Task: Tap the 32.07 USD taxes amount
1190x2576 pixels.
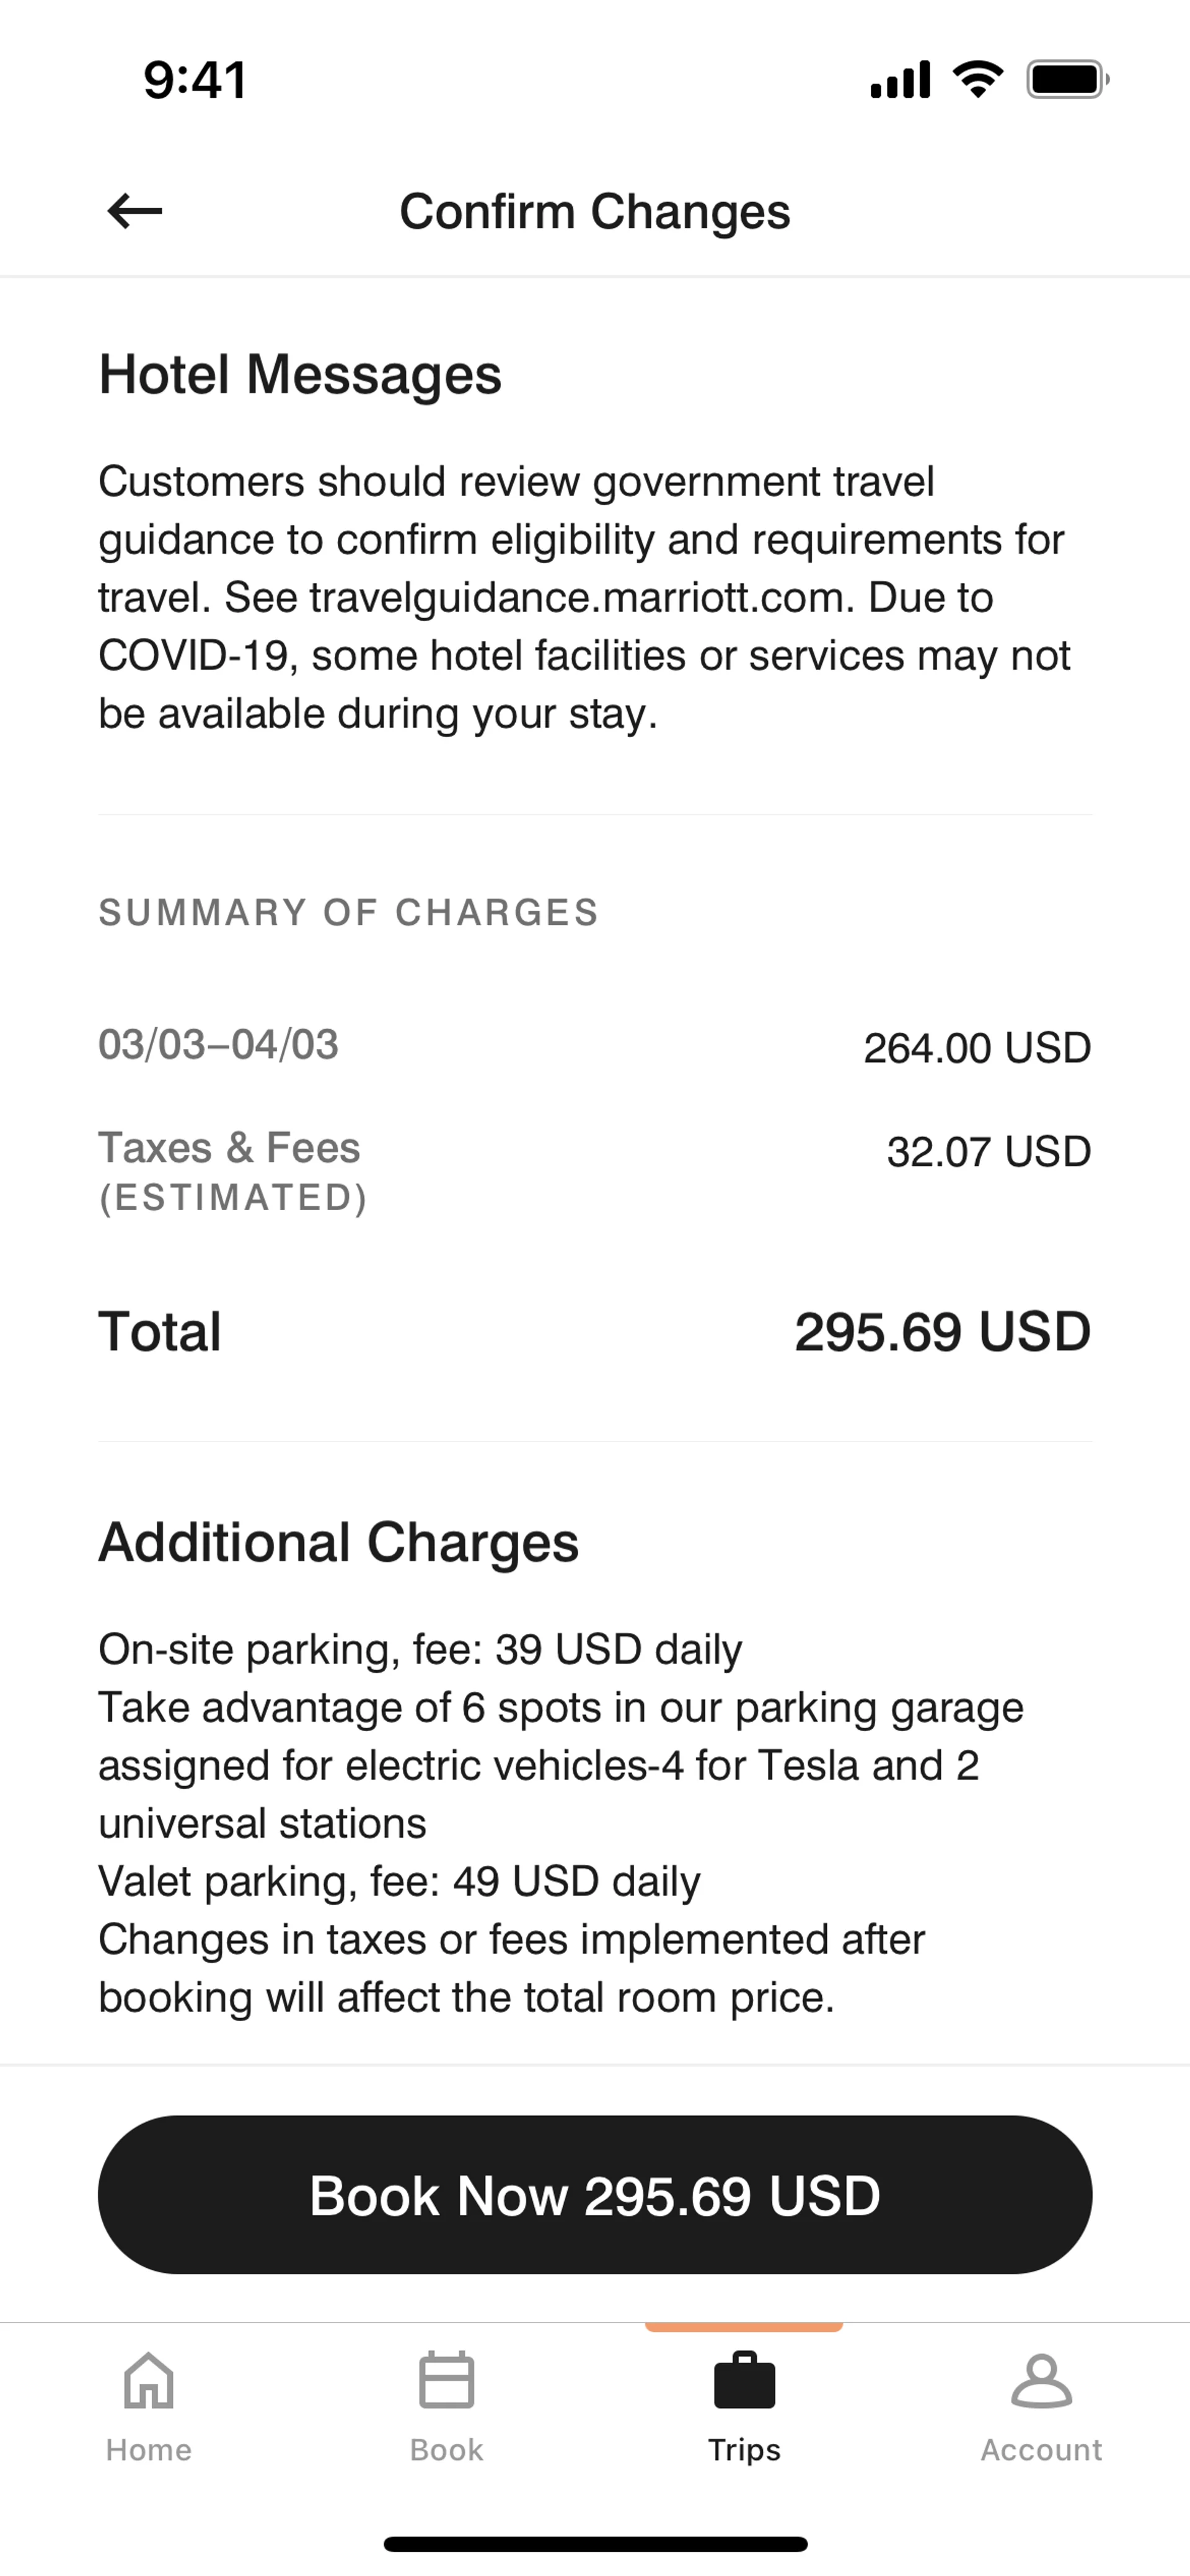Action: pos(988,1152)
